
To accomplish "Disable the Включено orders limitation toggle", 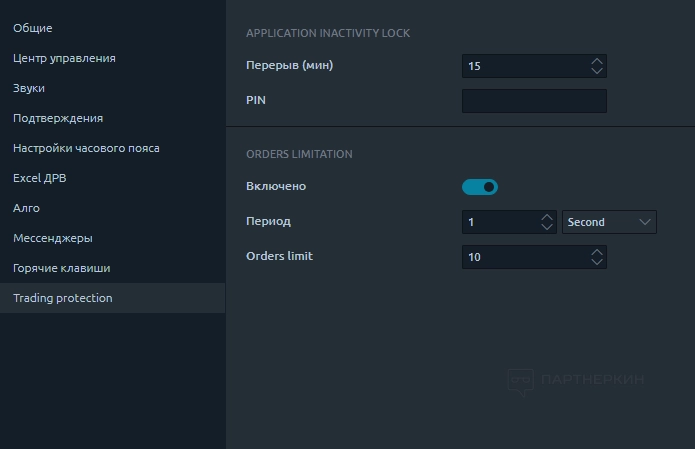I will pos(480,186).
